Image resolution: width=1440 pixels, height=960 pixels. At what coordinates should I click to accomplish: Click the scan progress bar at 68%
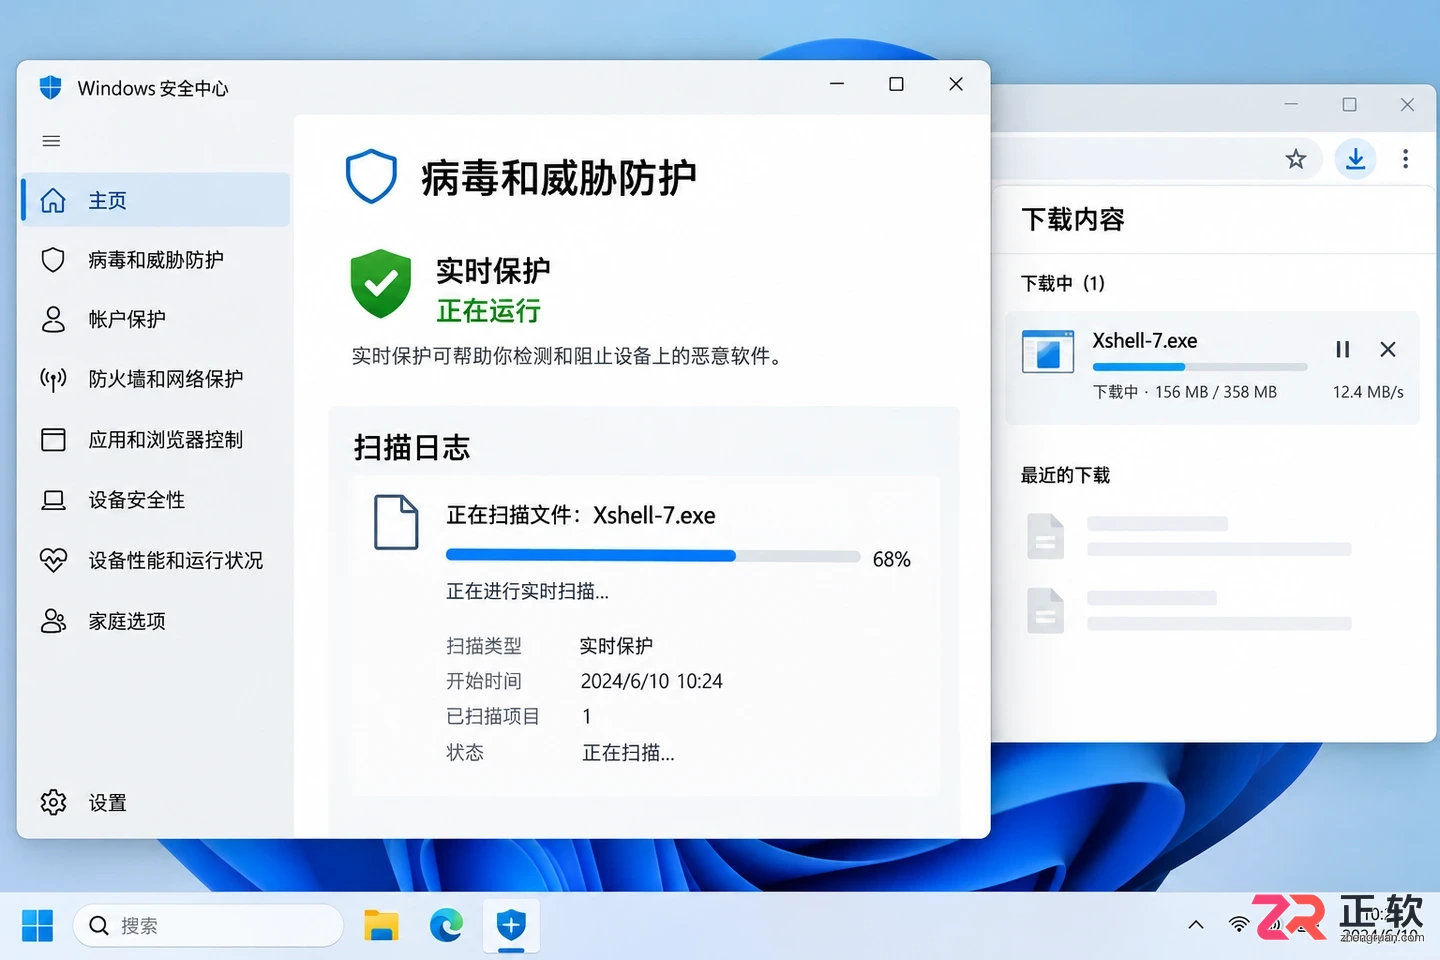click(653, 556)
